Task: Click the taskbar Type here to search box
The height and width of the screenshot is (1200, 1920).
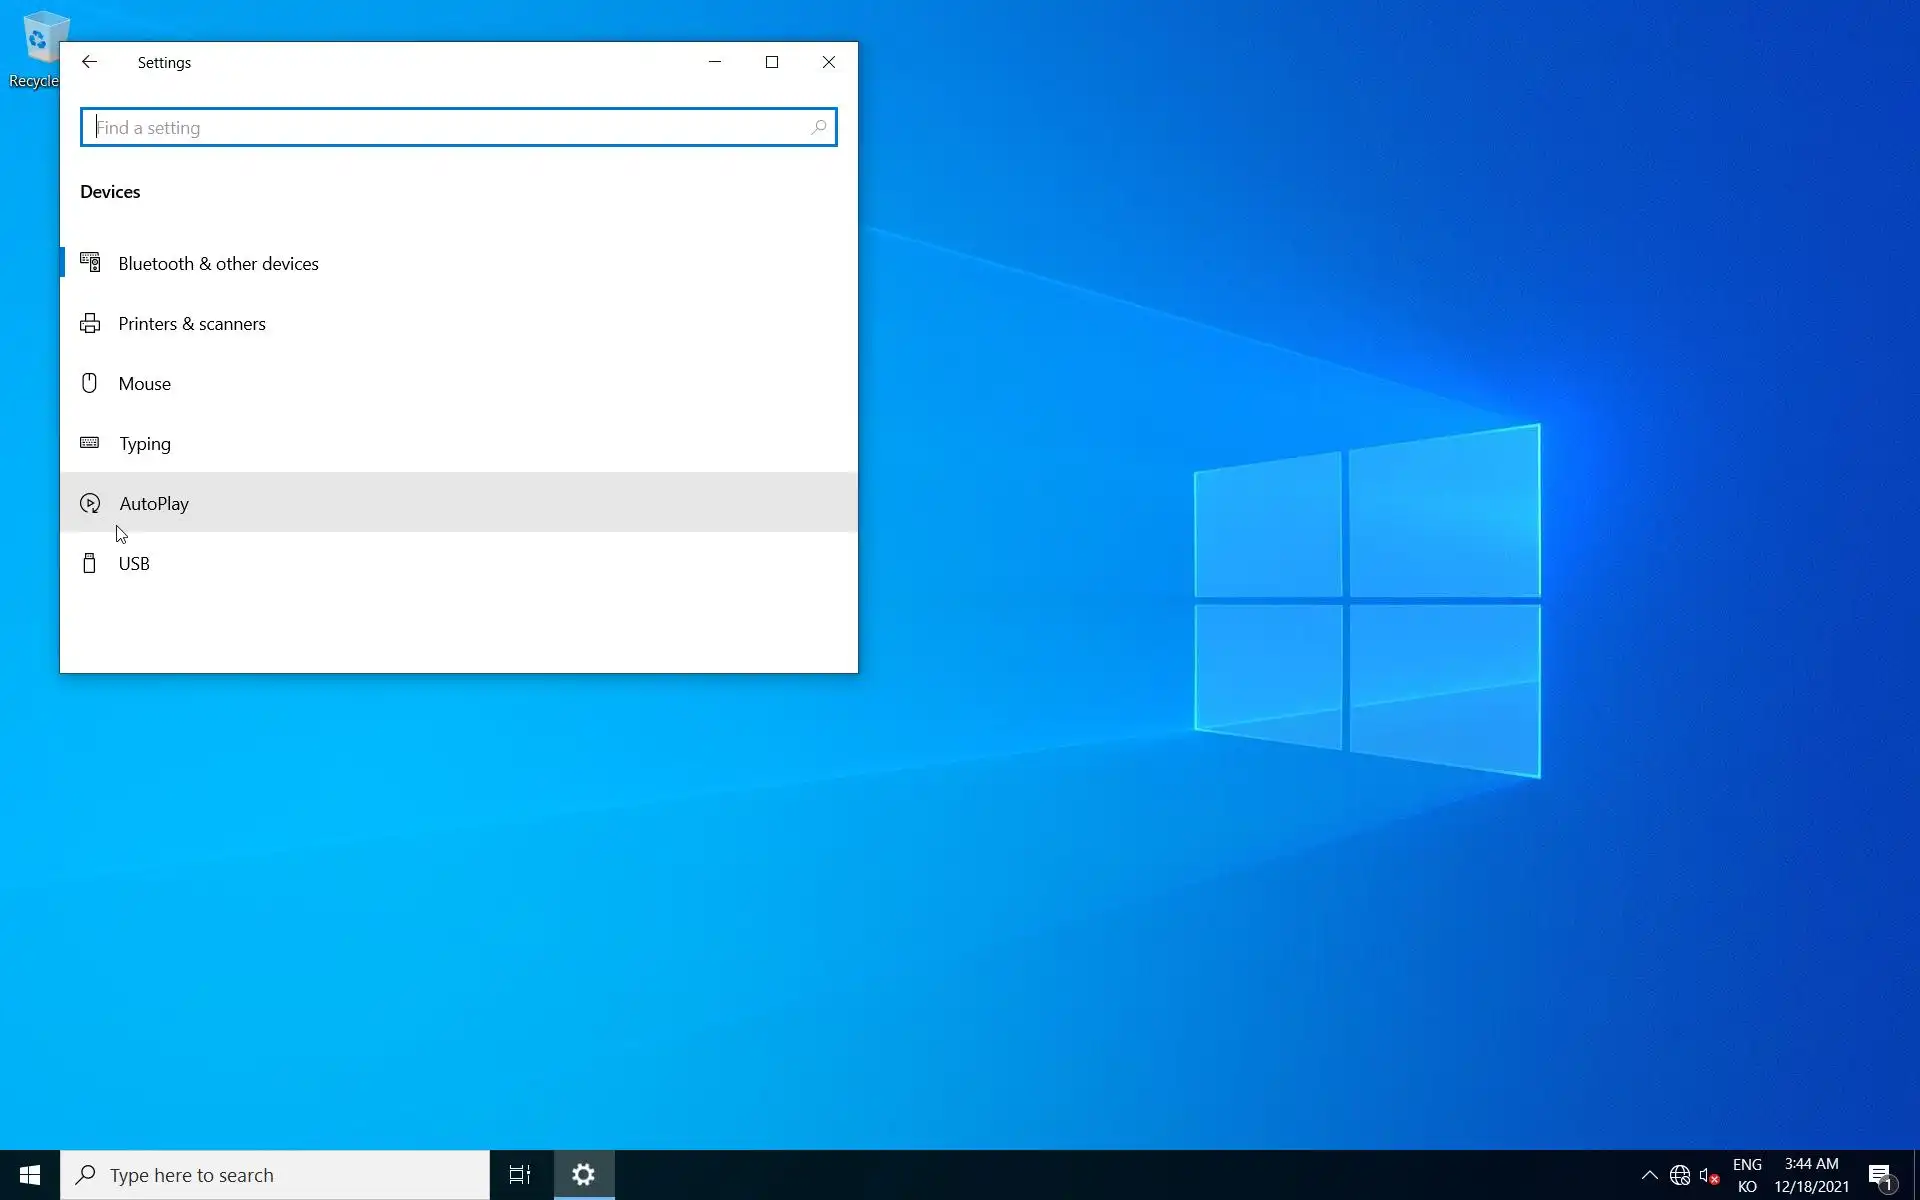Action: [x=275, y=1175]
